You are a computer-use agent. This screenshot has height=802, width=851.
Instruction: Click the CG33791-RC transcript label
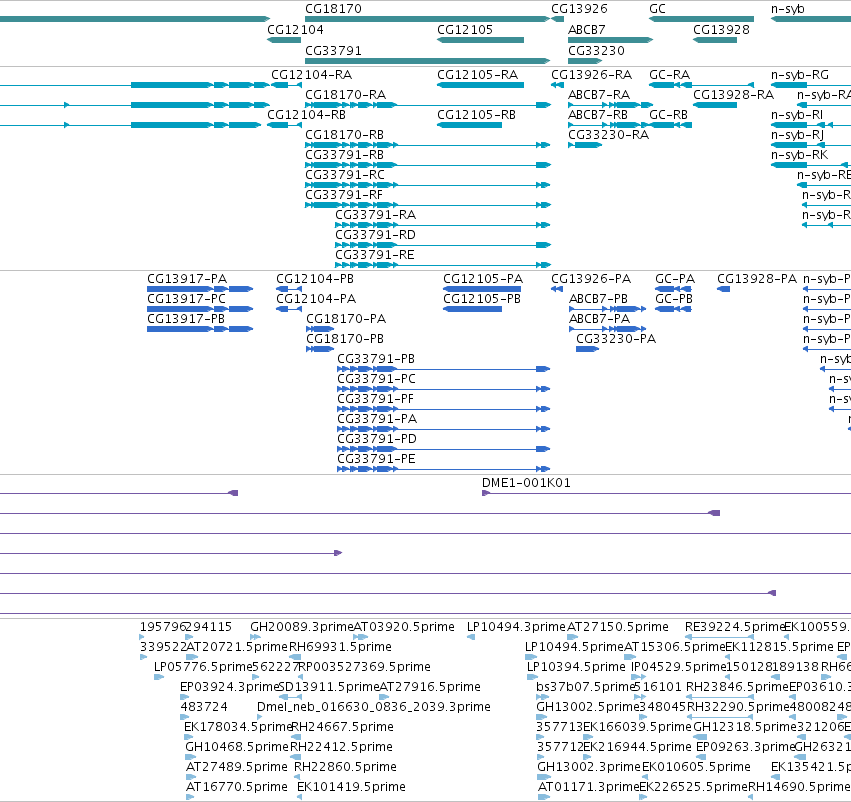pos(345,175)
